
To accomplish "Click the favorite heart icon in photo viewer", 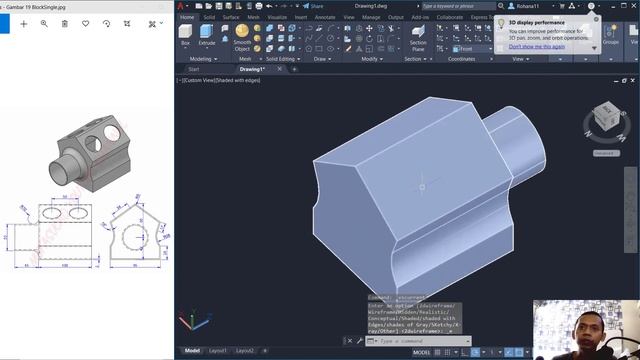I will click(x=85, y=24).
